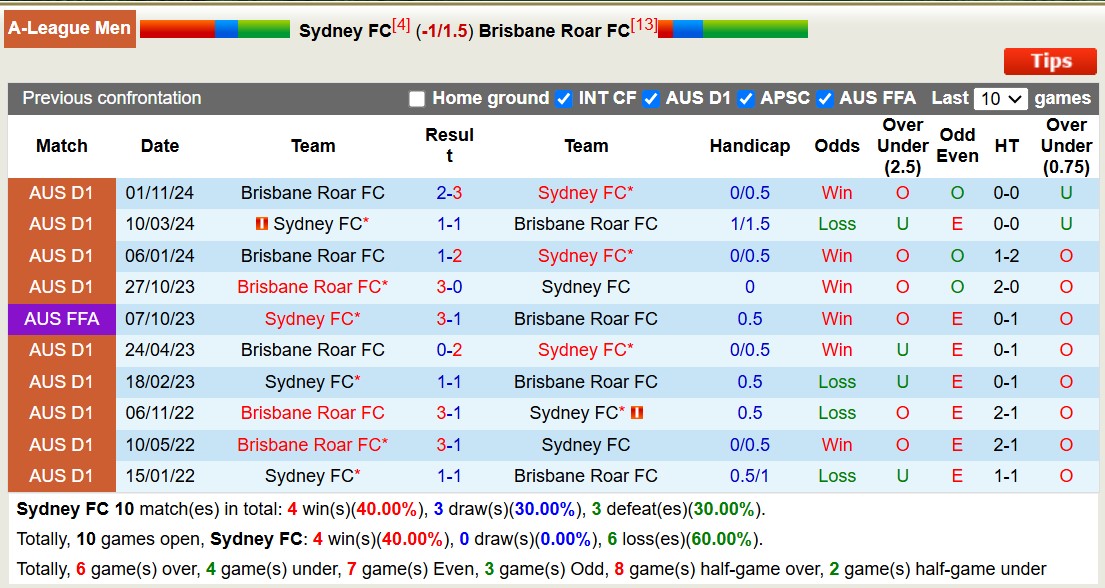
Task: Select the A-League Men competition badge
Action: 69,28
